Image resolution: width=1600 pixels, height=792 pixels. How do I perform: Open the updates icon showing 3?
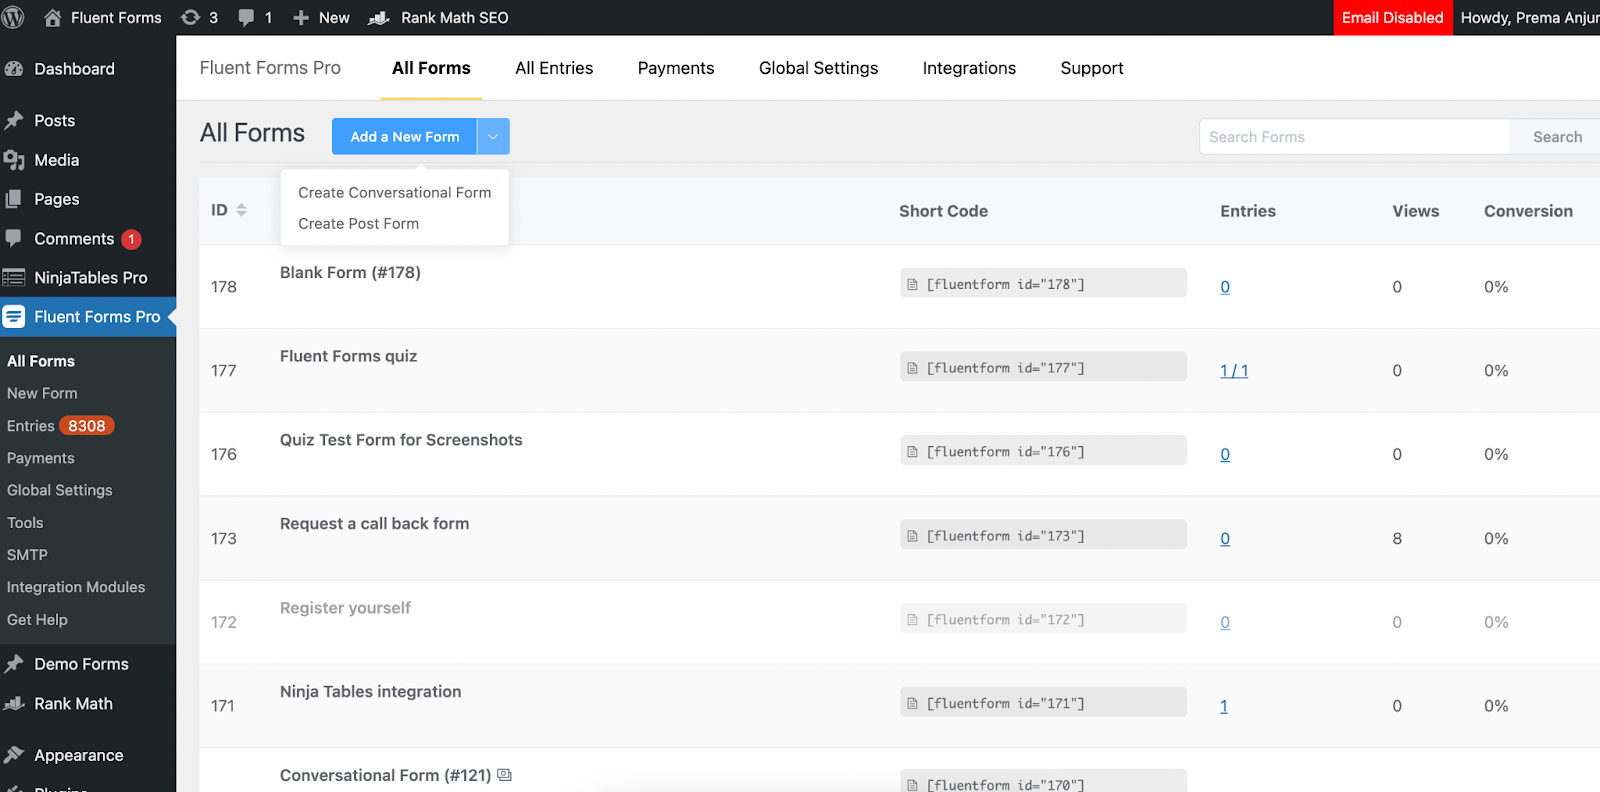tap(190, 17)
